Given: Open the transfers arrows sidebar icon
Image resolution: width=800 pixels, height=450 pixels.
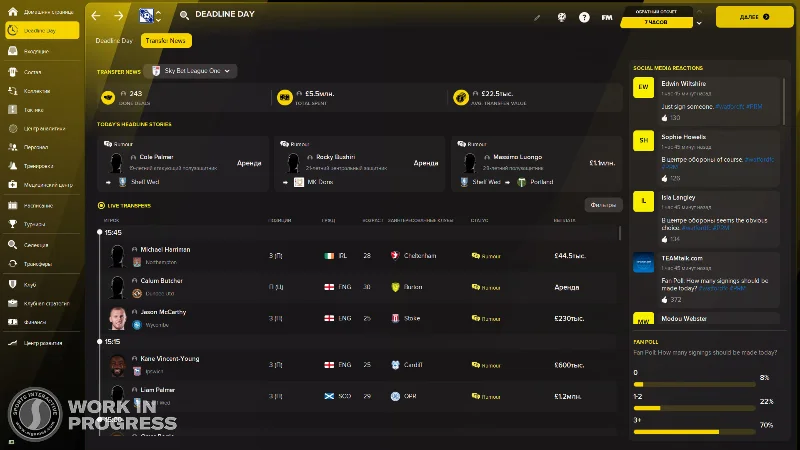Looking at the screenshot, I should [13, 264].
